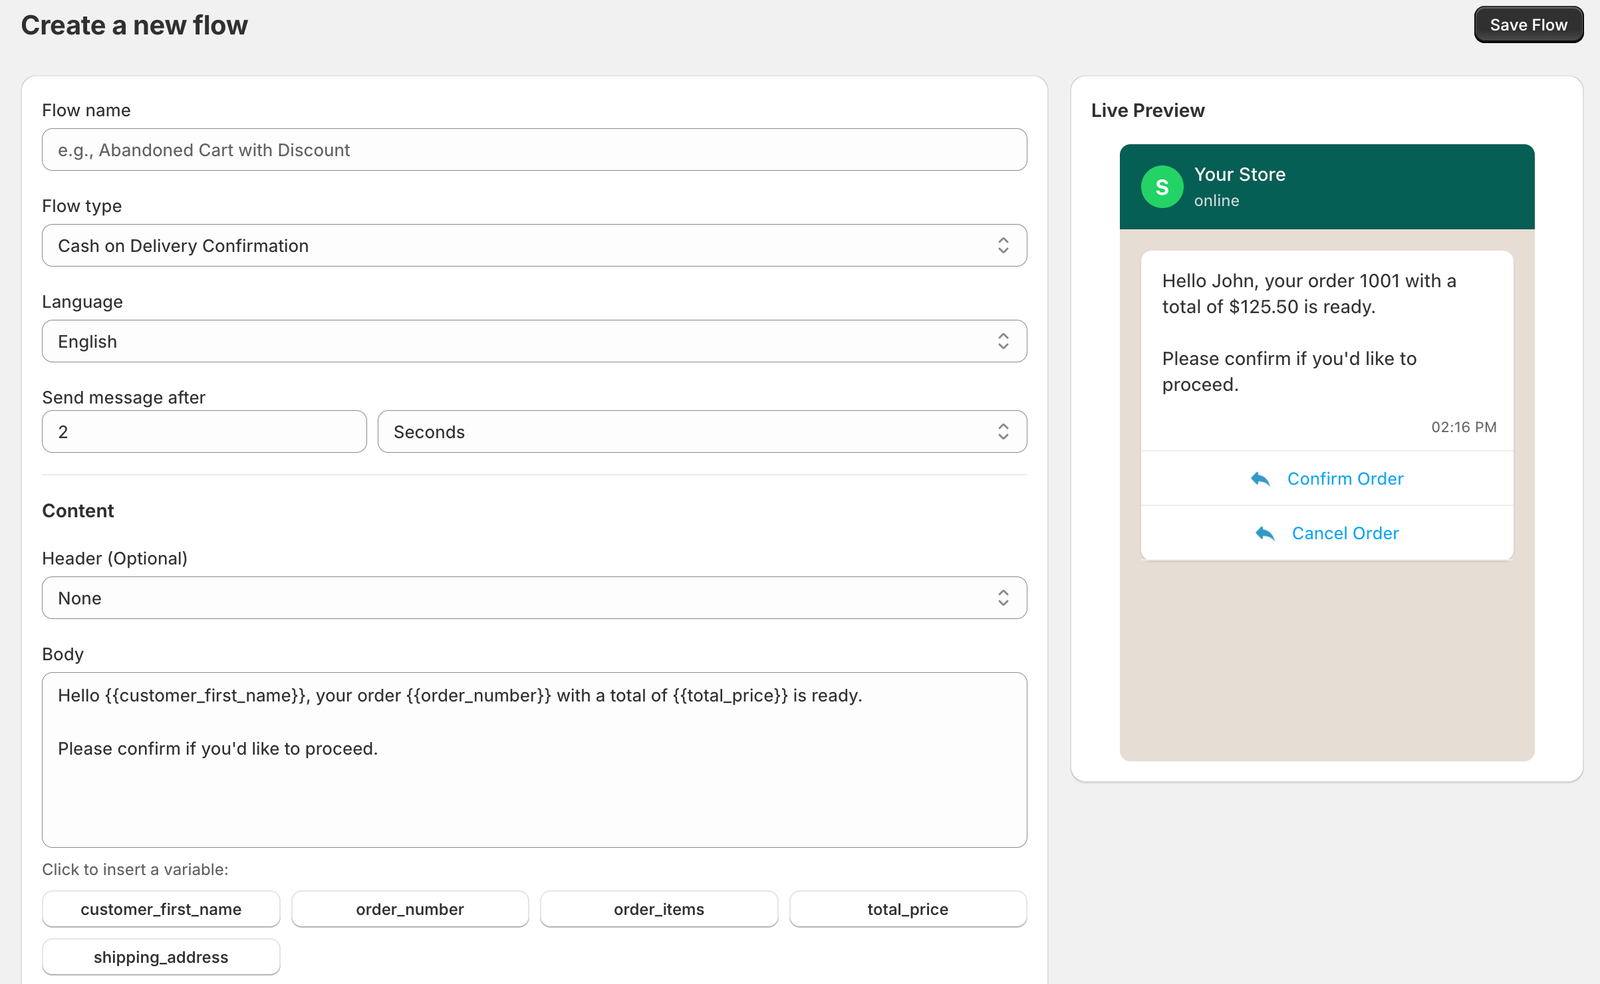Click the Flow name input field
Viewport: 1600px width, 984px height.
534,149
